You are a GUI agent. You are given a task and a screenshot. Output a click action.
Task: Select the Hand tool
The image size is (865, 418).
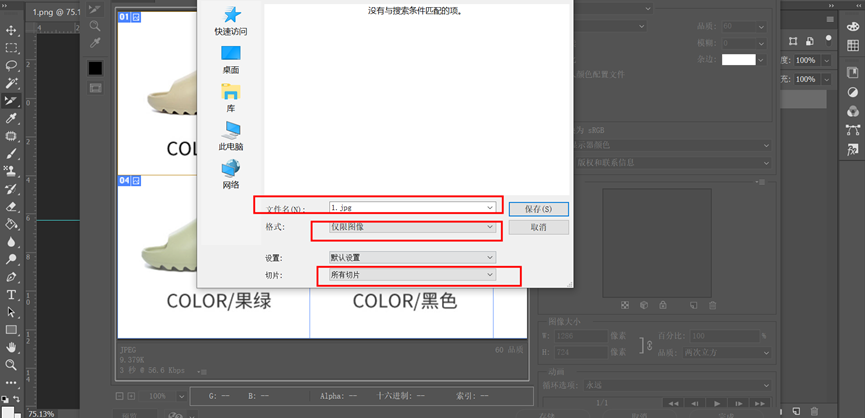click(x=11, y=347)
